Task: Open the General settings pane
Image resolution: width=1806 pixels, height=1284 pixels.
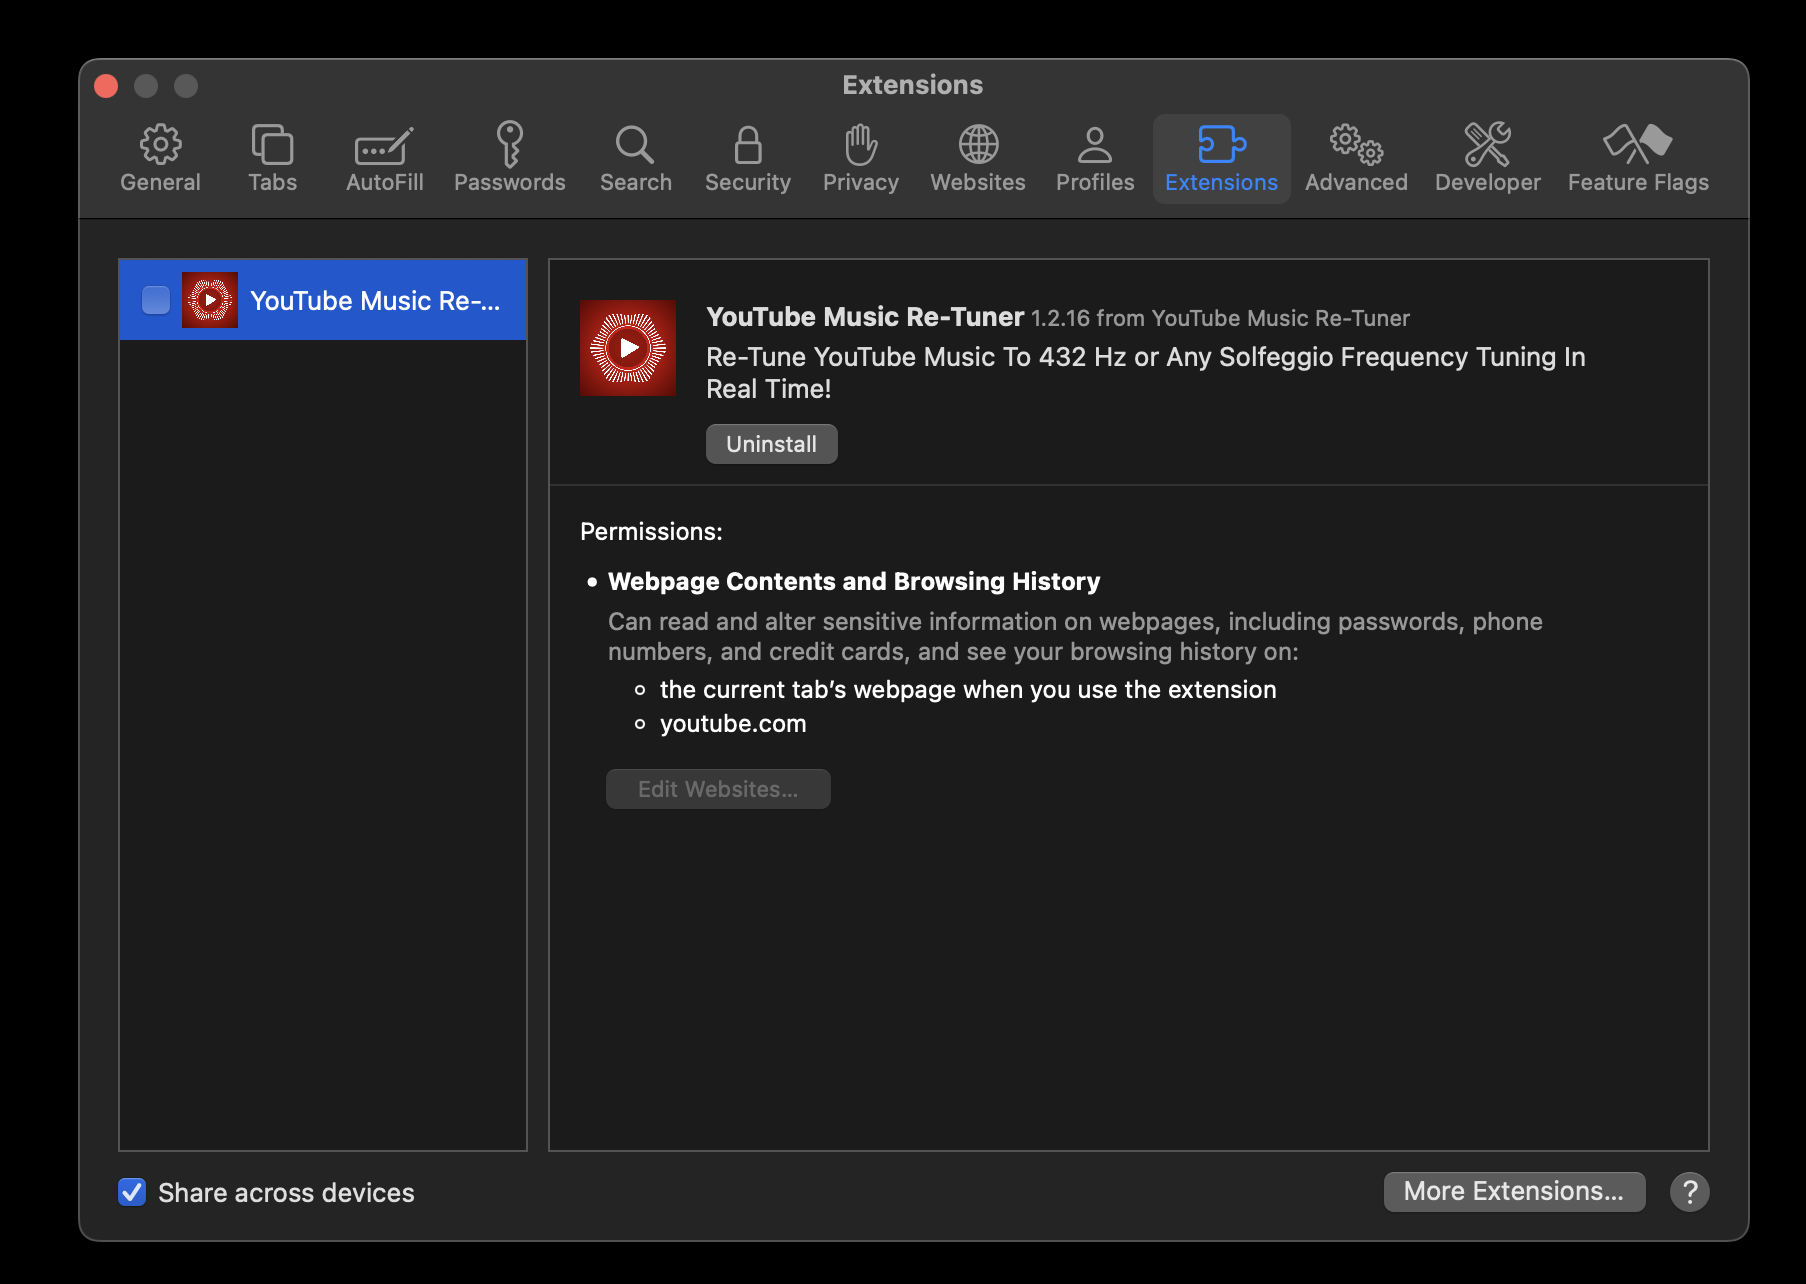Action: coord(160,159)
